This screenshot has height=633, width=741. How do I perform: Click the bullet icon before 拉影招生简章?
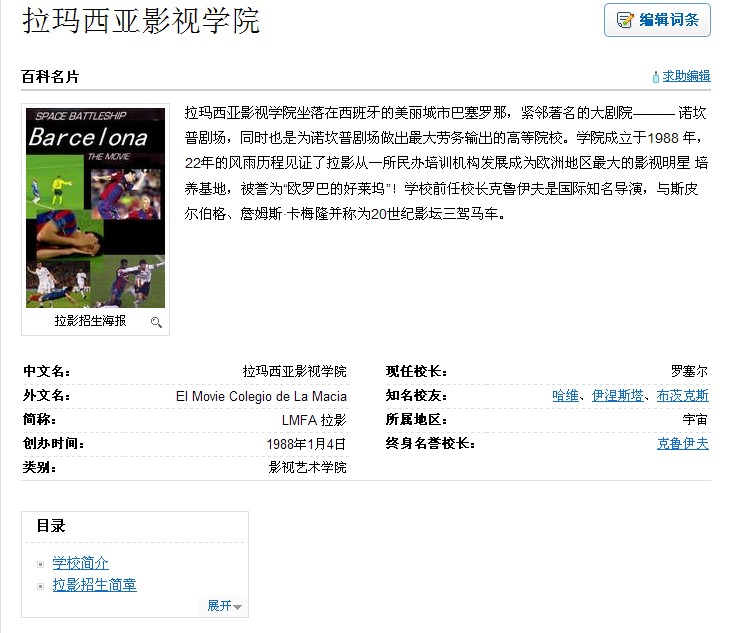click(x=41, y=586)
